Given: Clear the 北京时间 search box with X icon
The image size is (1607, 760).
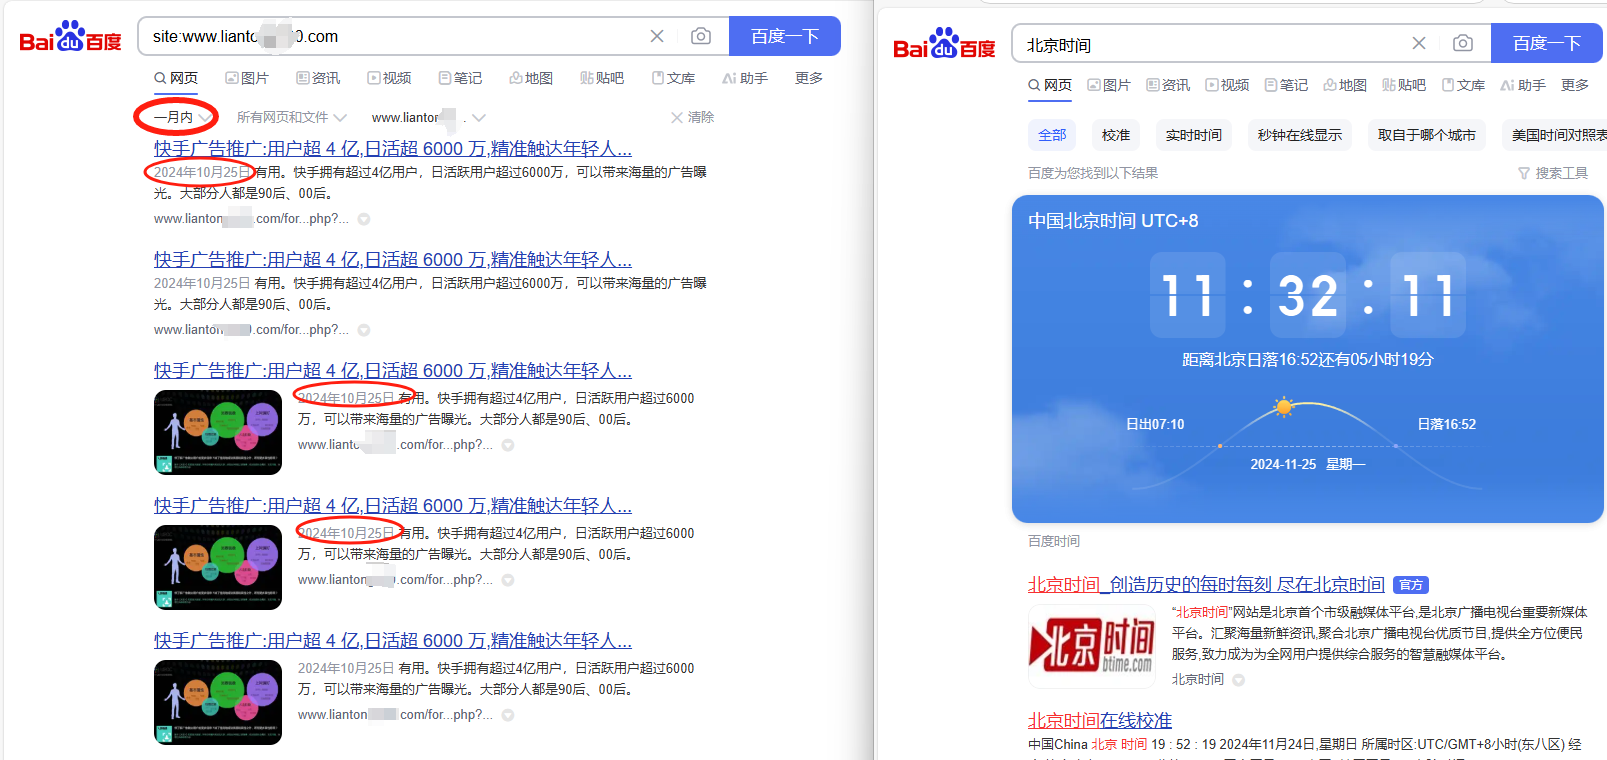Looking at the screenshot, I should 1419,43.
